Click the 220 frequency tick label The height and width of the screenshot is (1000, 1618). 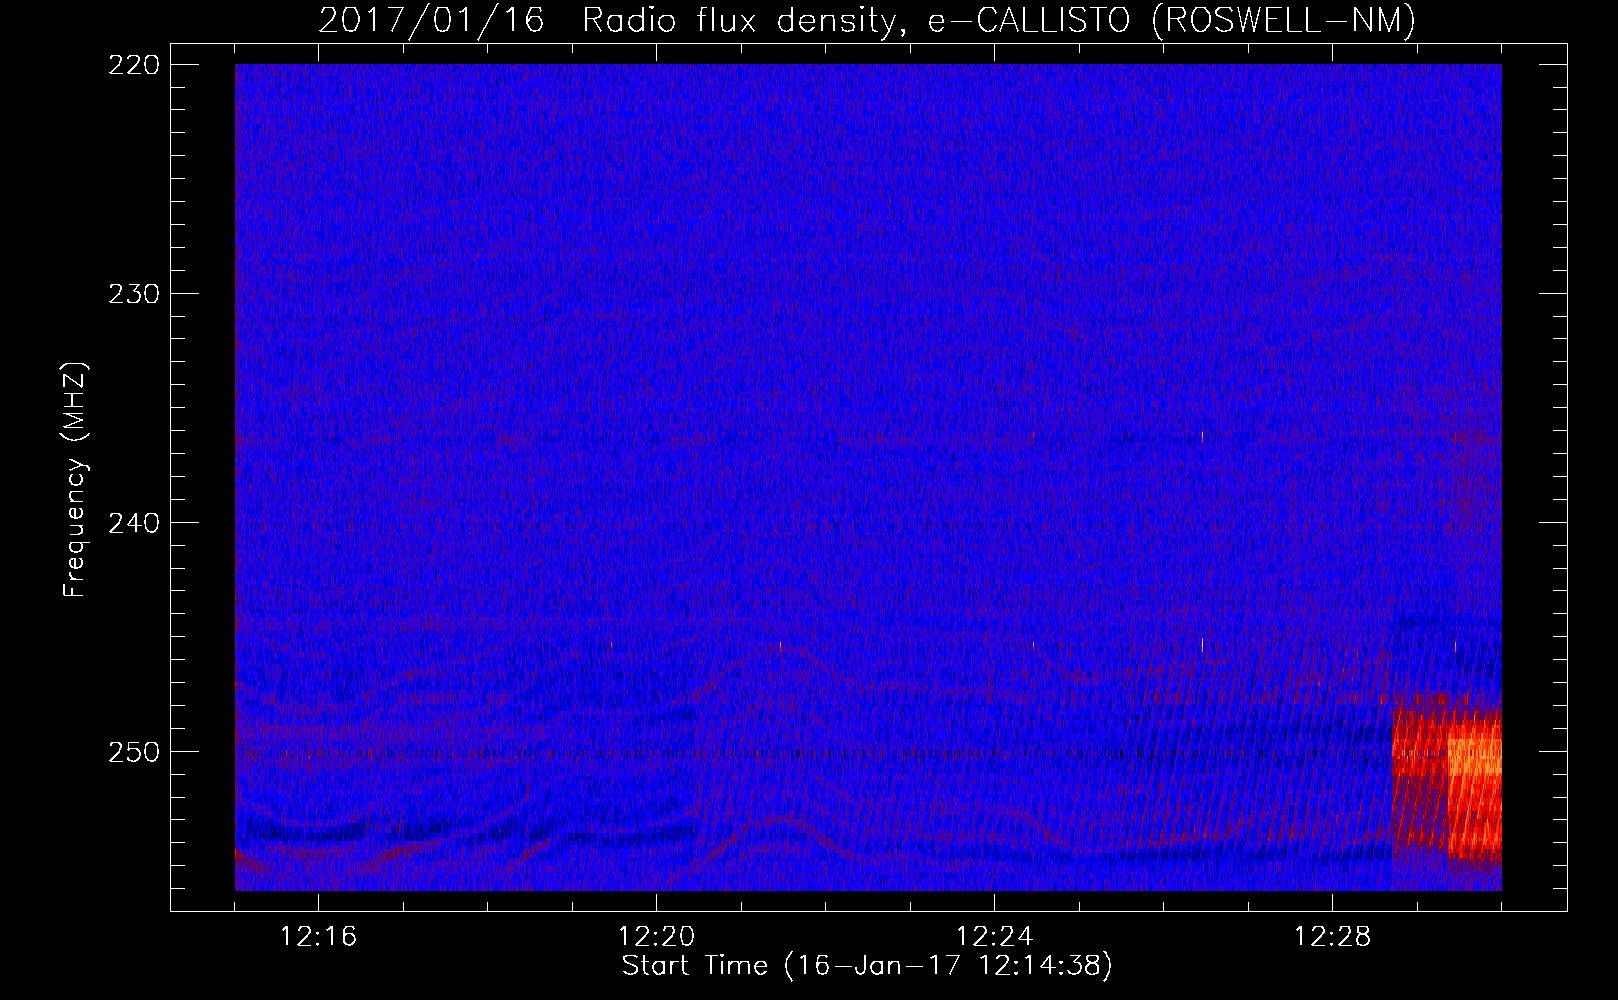(134, 65)
